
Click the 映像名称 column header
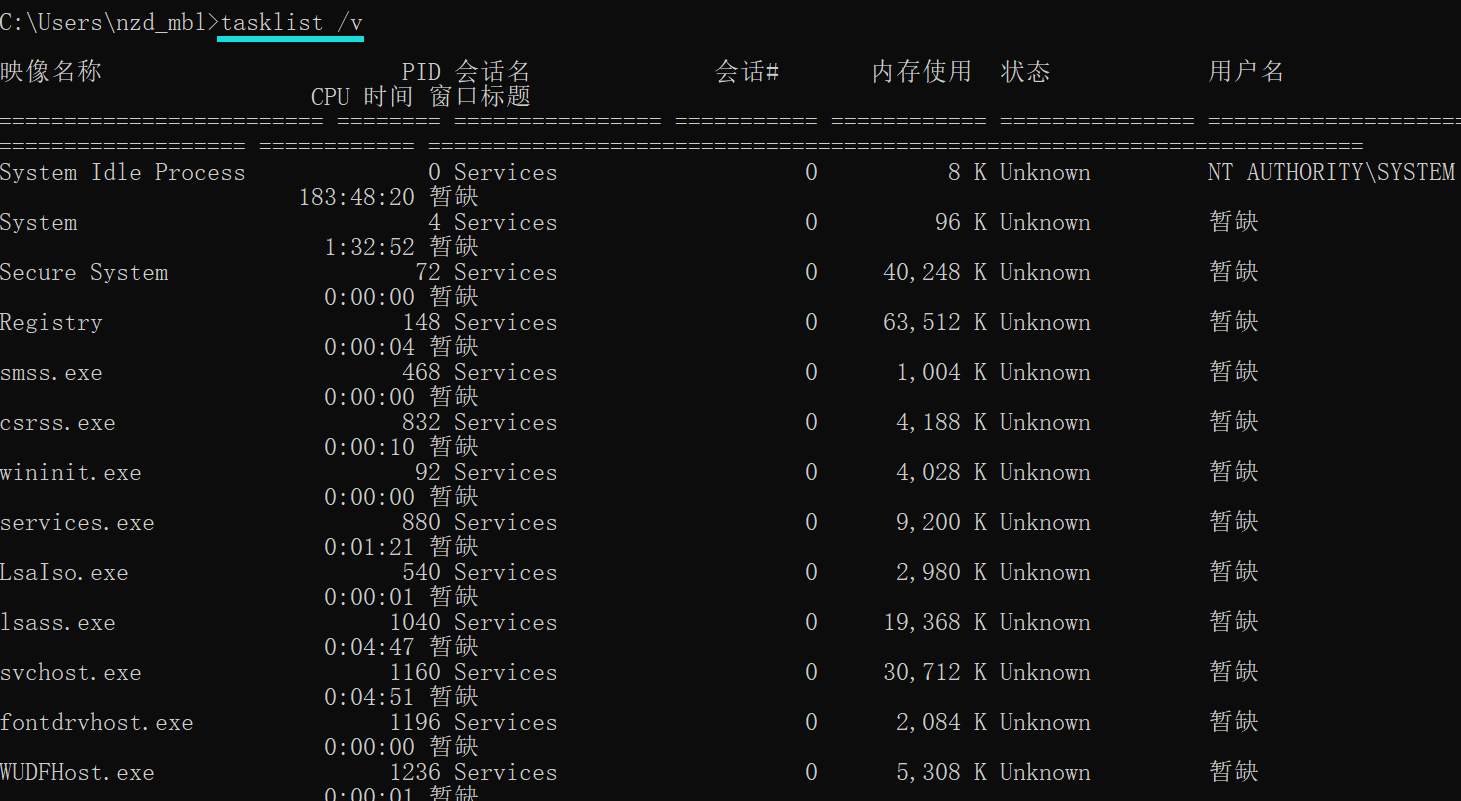pyautogui.click(x=51, y=72)
